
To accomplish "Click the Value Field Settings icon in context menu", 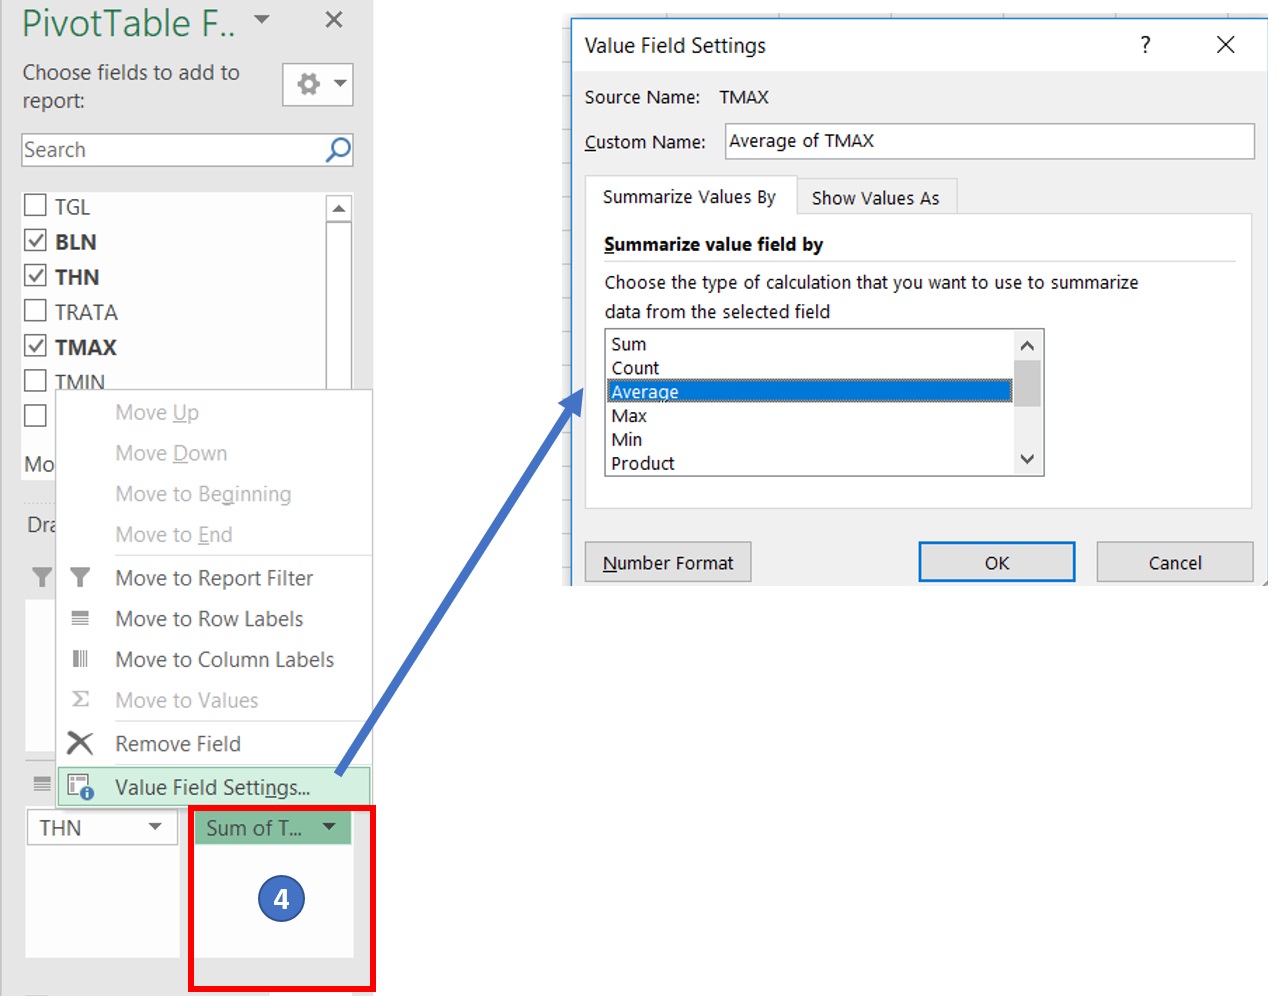I will pos(81,787).
